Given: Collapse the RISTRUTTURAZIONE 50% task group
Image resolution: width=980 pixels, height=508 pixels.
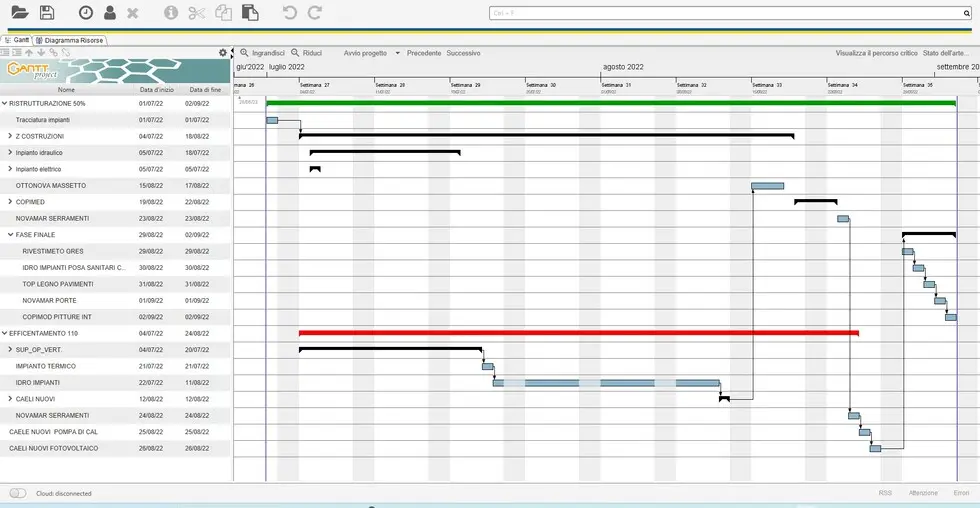Looking at the screenshot, I should point(5,103).
